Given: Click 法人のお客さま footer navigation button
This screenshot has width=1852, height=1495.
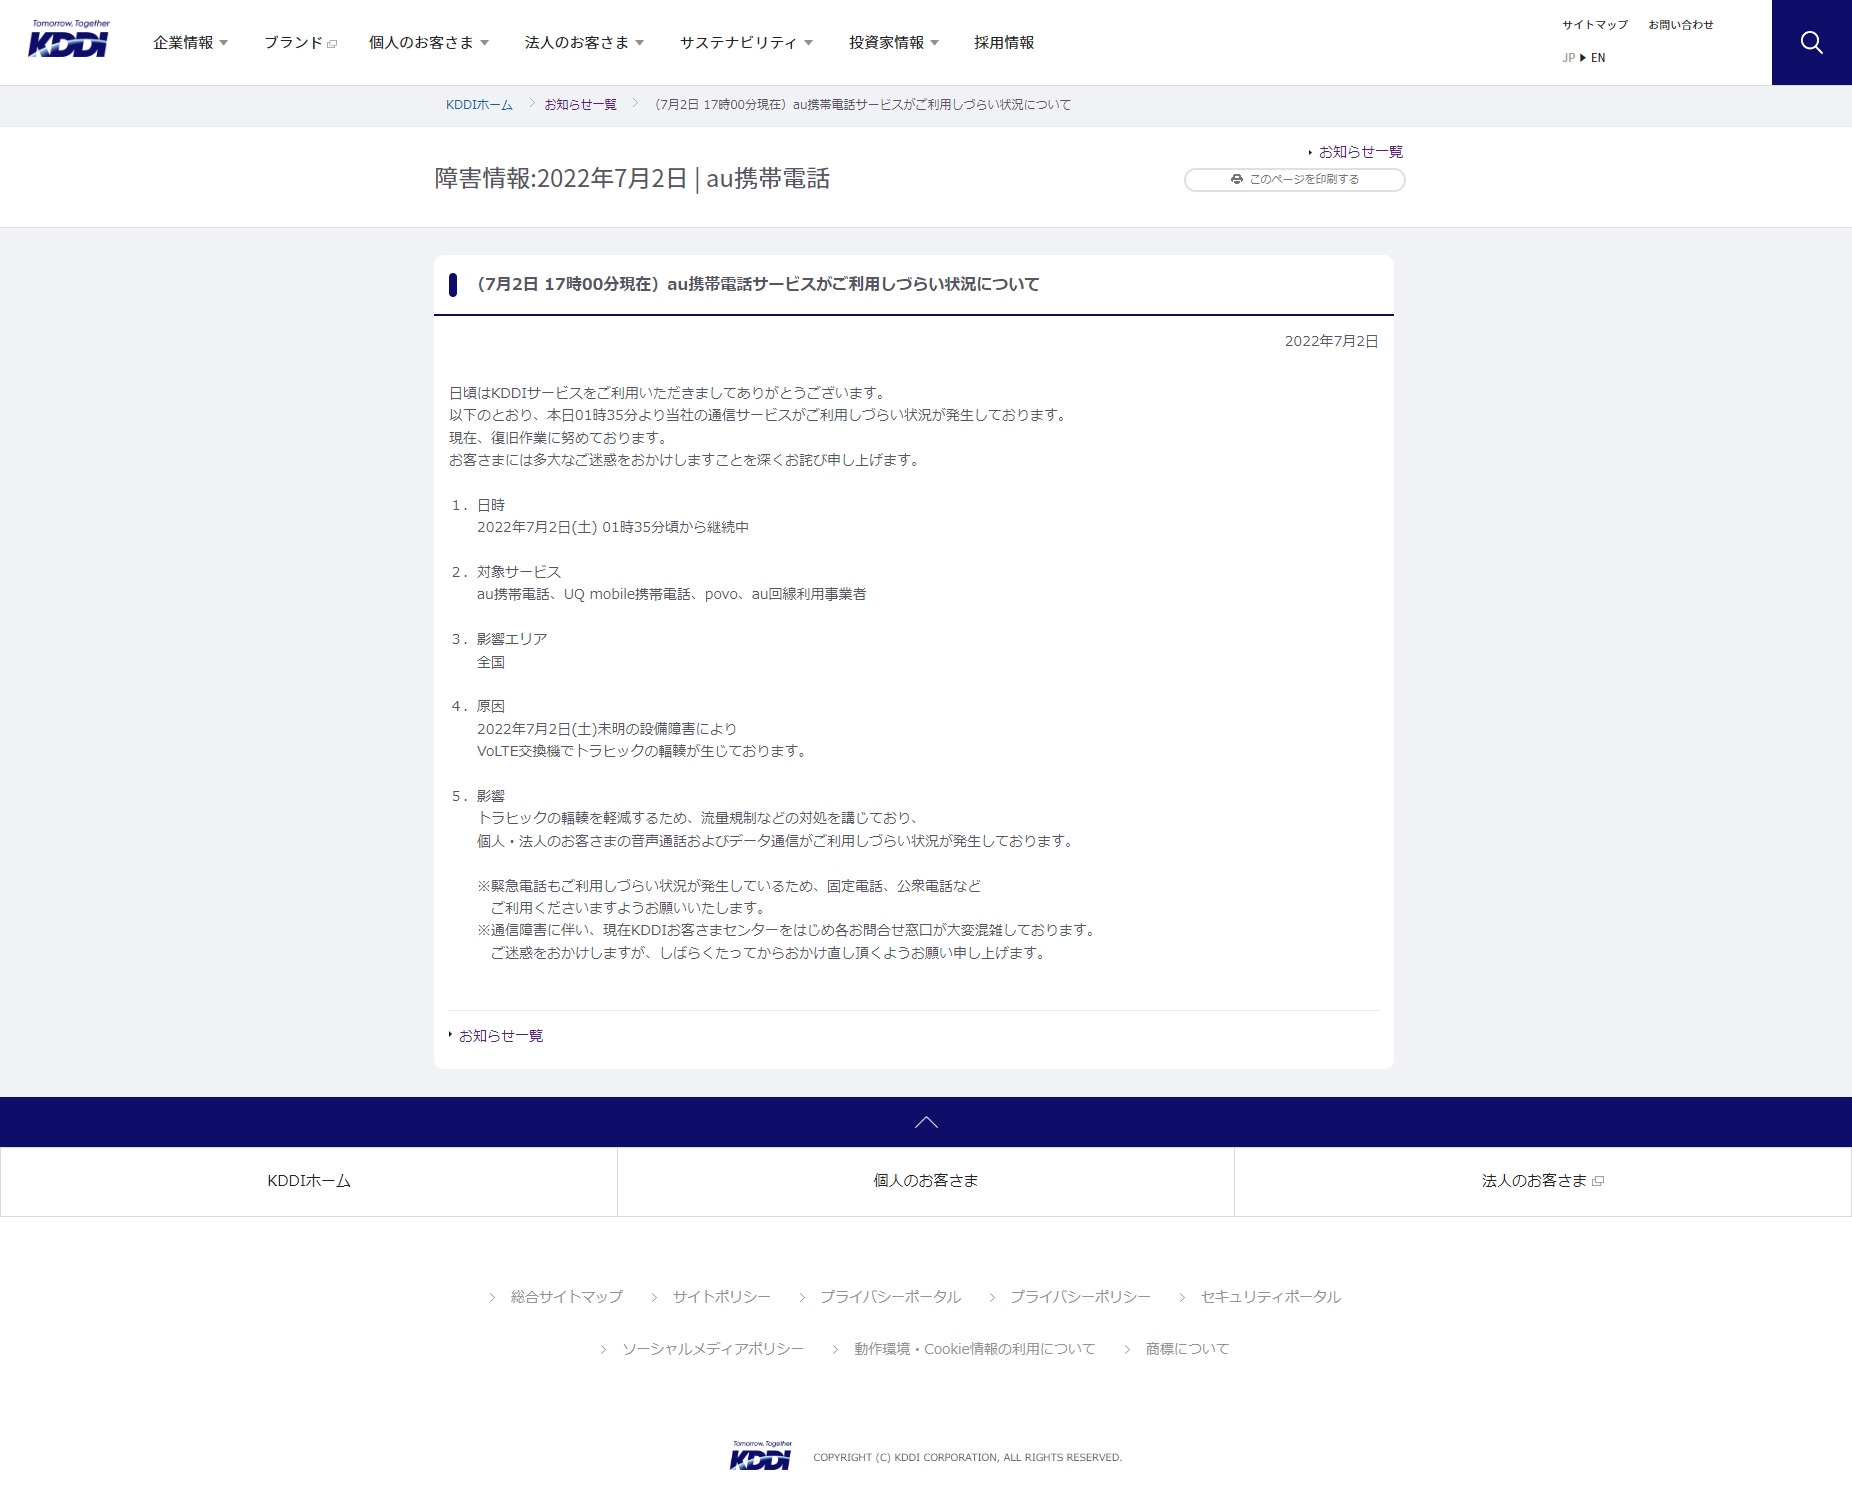Looking at the screenshot, I should click(1542, 1181).
